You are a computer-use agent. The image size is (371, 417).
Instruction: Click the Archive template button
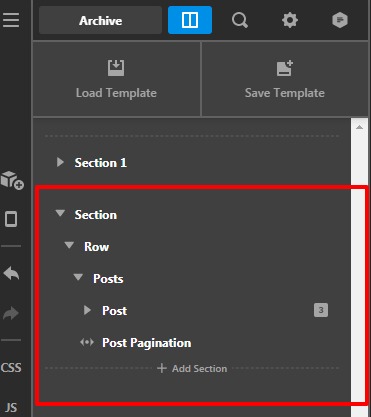100,20
